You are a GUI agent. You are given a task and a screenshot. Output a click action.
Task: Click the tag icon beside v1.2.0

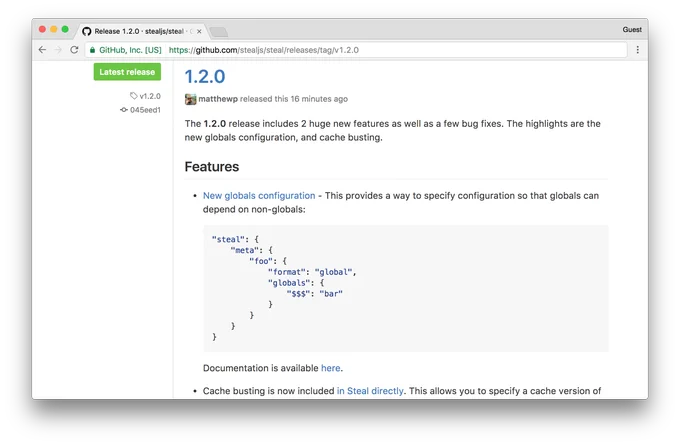tap(134, 95)
